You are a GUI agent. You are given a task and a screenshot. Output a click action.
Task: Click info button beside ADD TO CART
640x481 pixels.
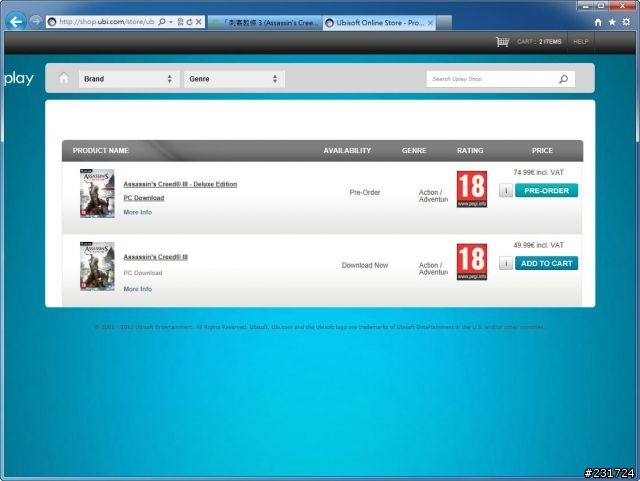[506, 263]
